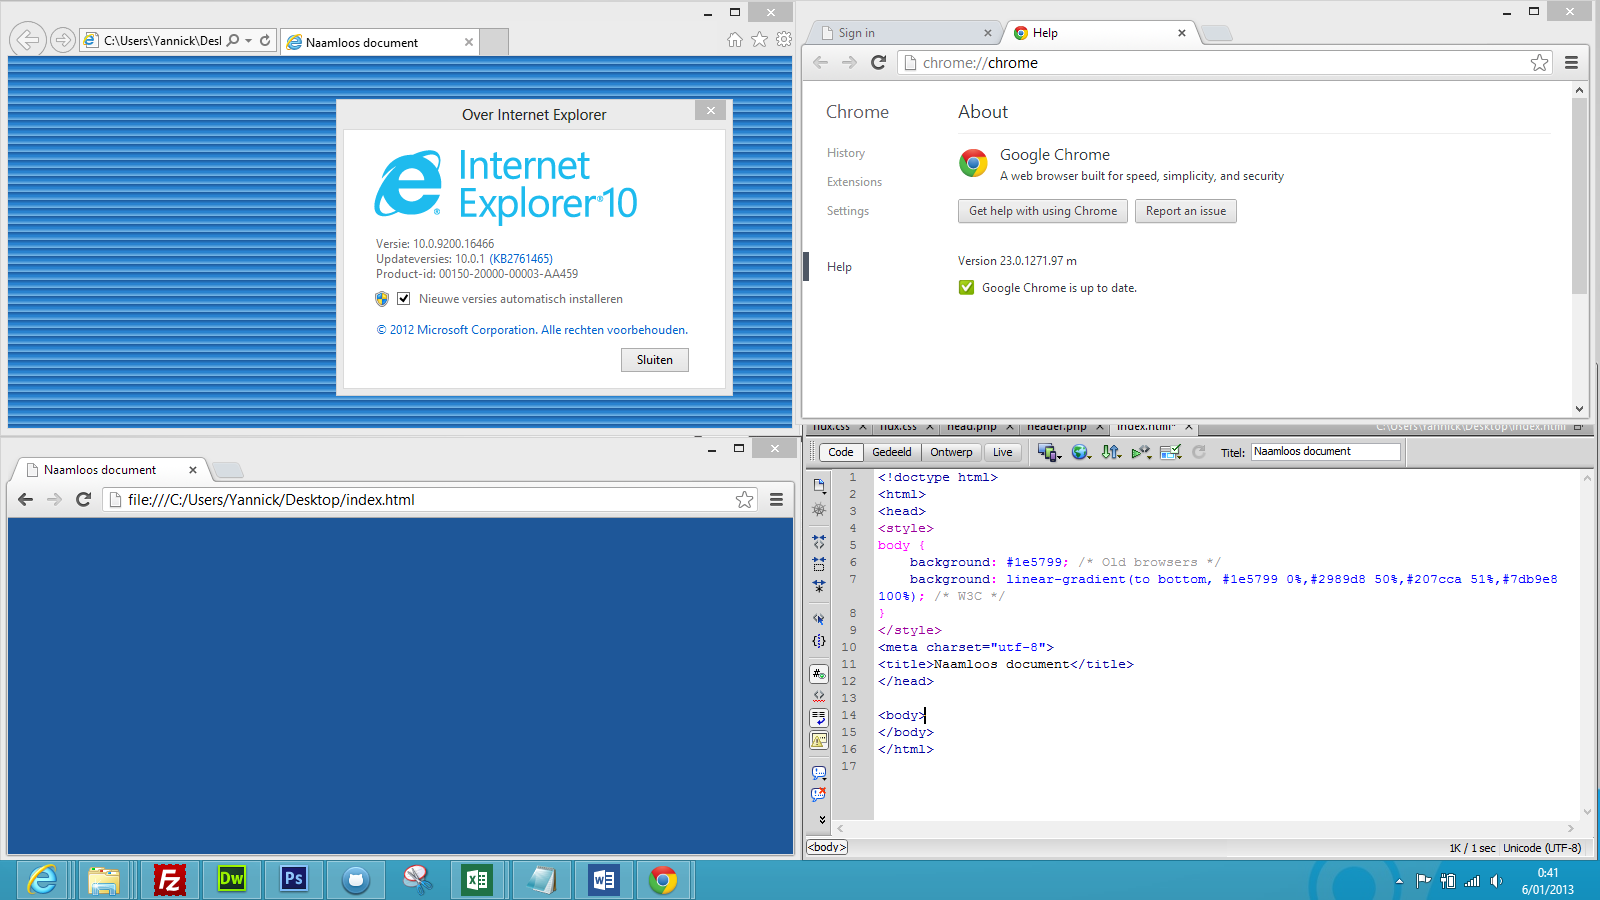1600x900 pixels.
Task: Click Unicode (UTF-8) in Dreamweaver status bar
Action: pos(1542,848)
